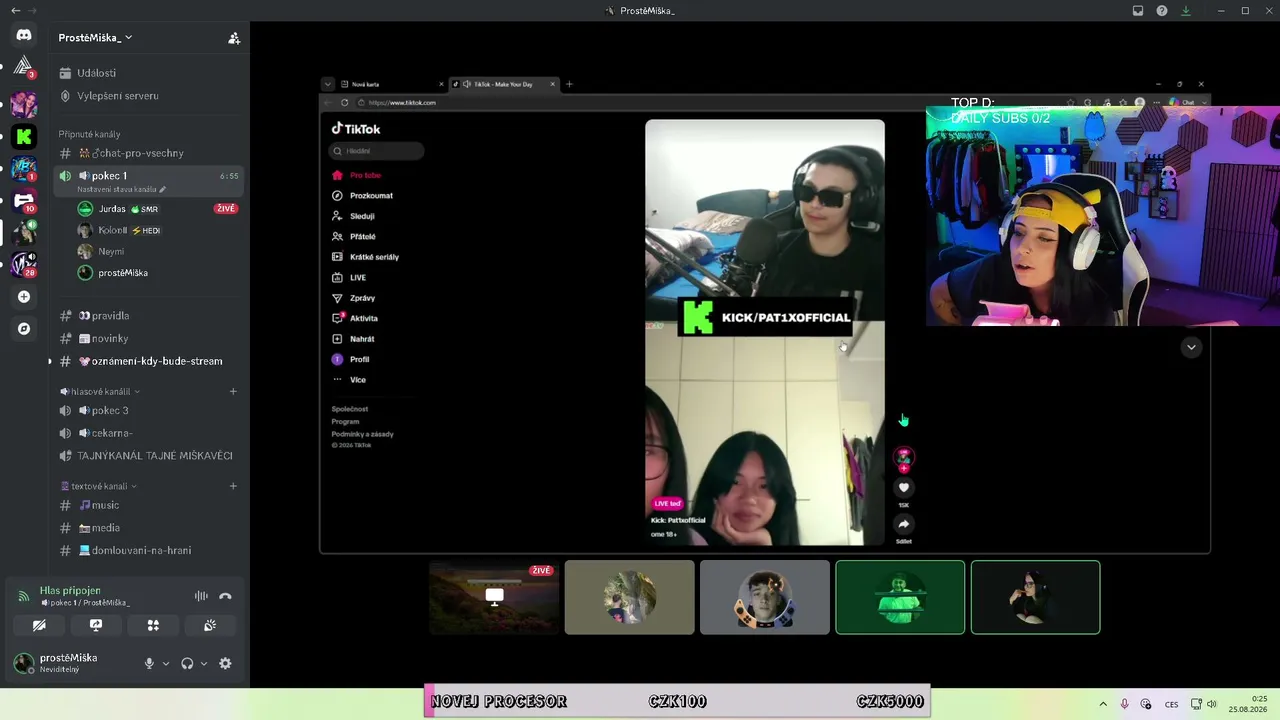Add channel to hlasové kanálil category

click(233, 391)
